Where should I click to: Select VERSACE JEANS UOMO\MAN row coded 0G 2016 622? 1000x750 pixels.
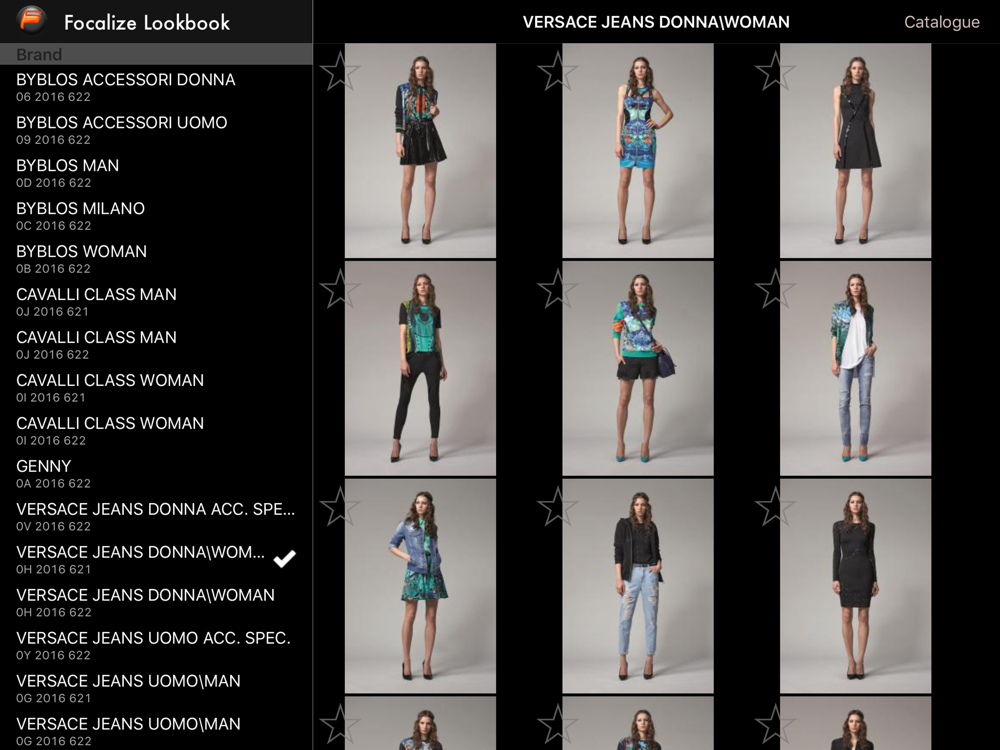click(x=156, y=730)
